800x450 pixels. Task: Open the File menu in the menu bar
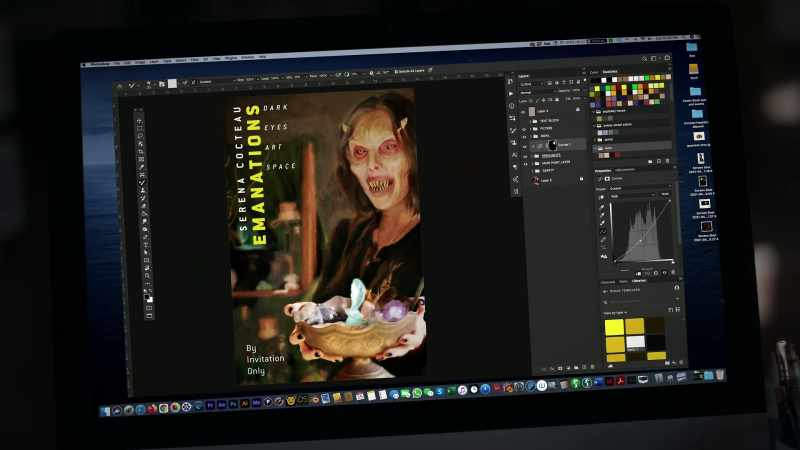coord(117,63)
